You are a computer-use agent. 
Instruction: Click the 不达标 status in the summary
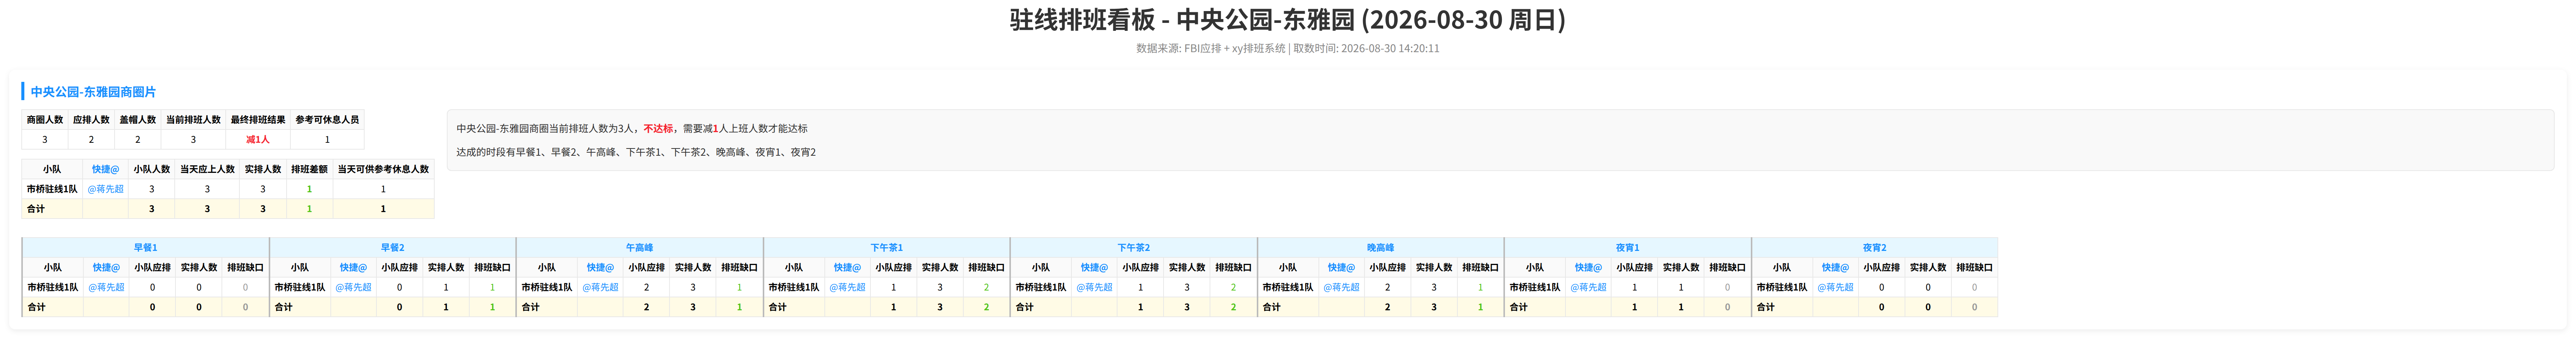click(x=658, y=129)
